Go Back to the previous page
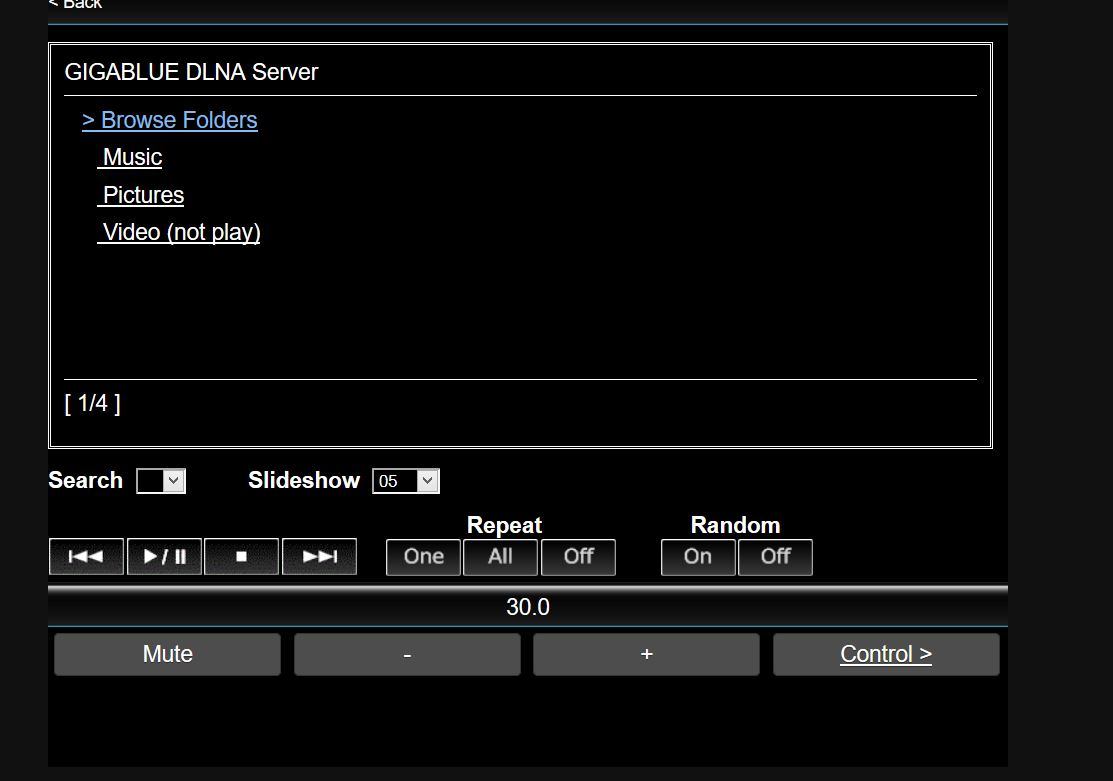 (x=75, y=4)
